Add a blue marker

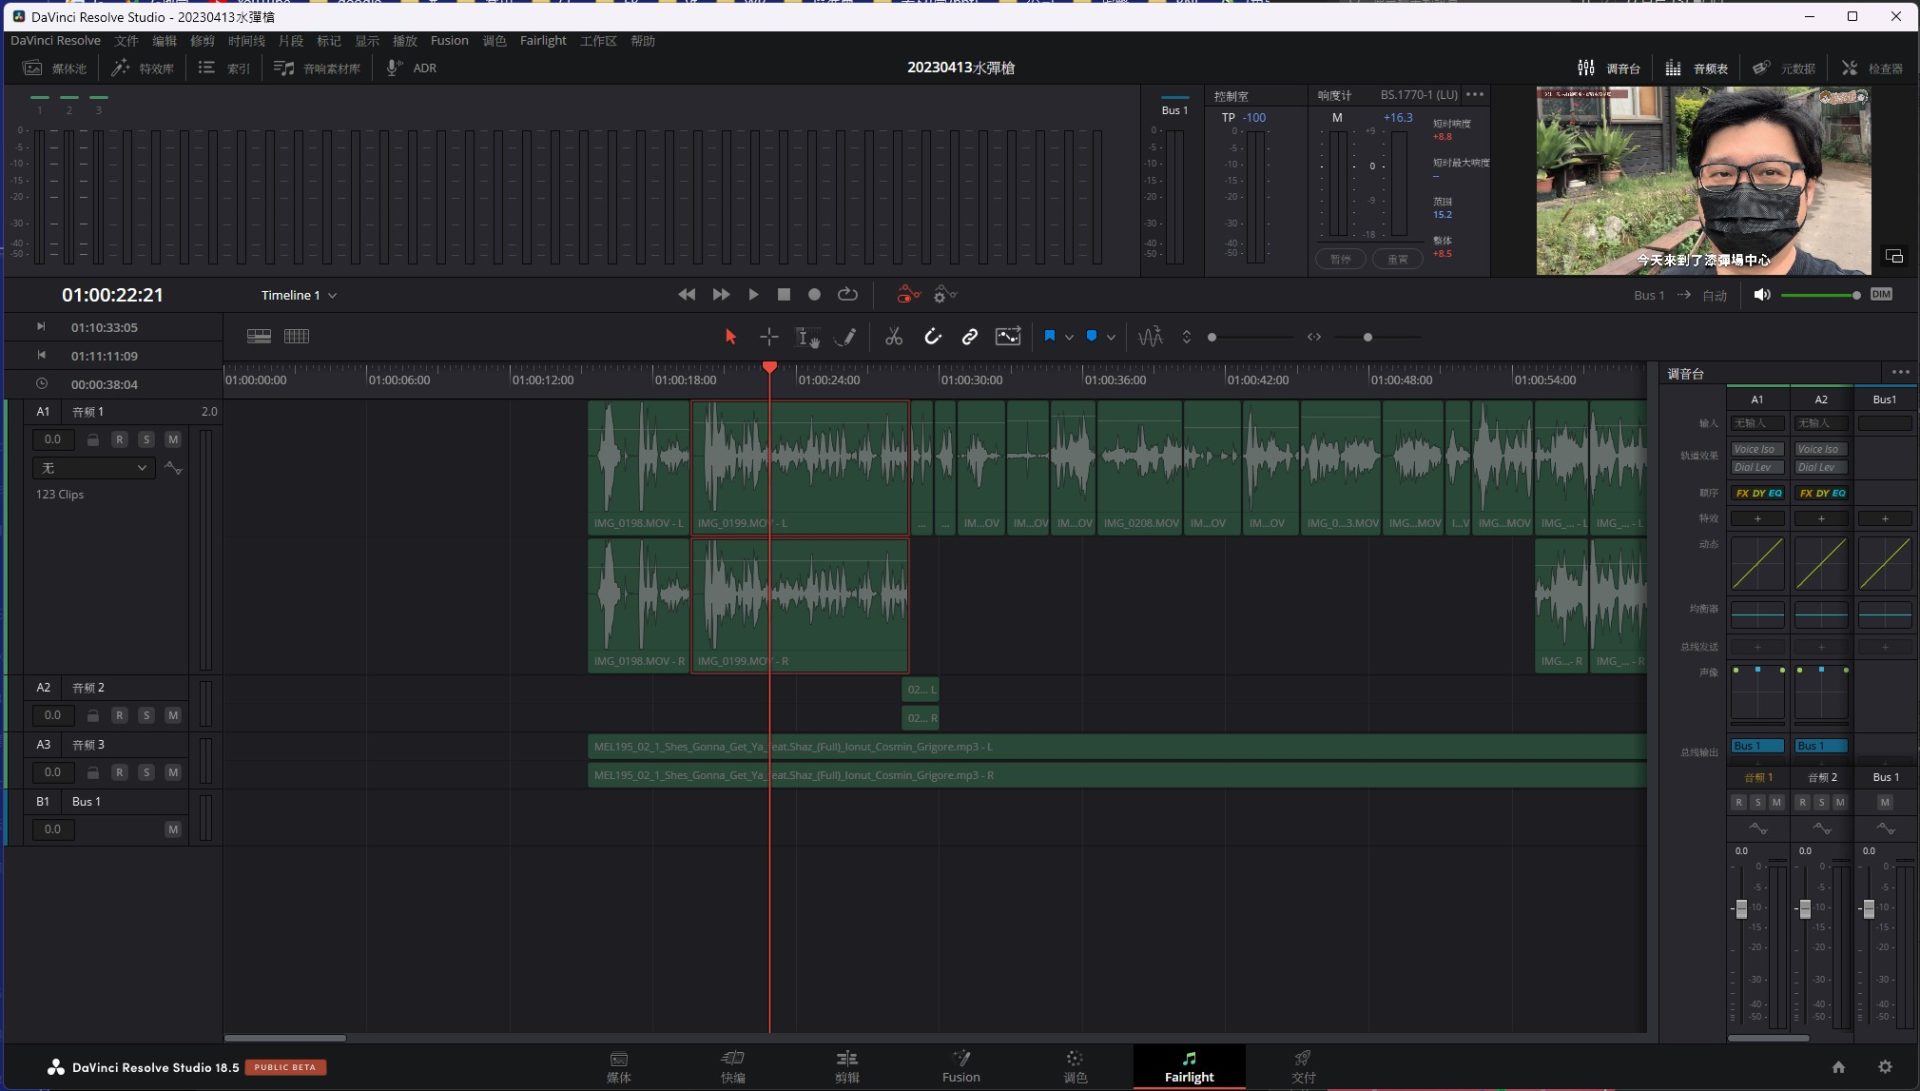(1091, 337)
